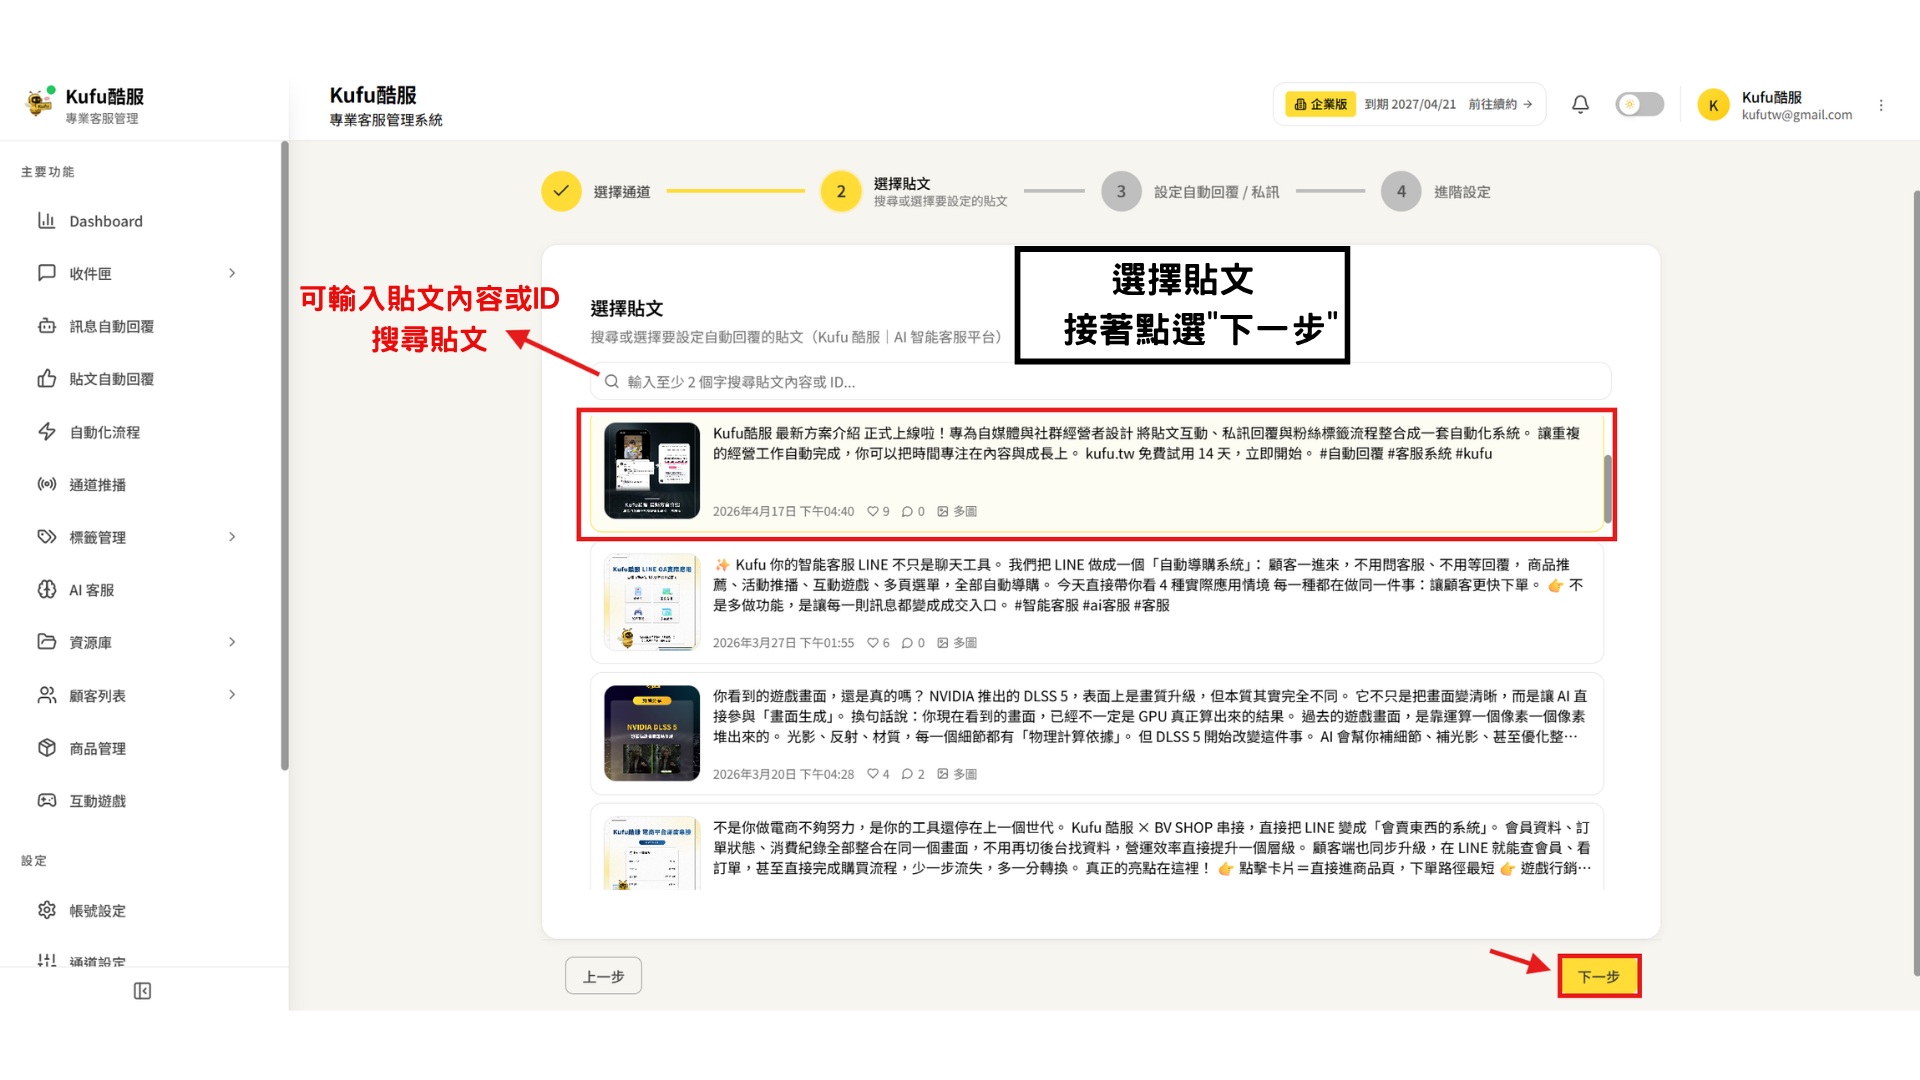Select the NVIDIA DLSS 5 post thumbnail
The width and height of the screenshot is (1920, 1080).
pos(652,733)
